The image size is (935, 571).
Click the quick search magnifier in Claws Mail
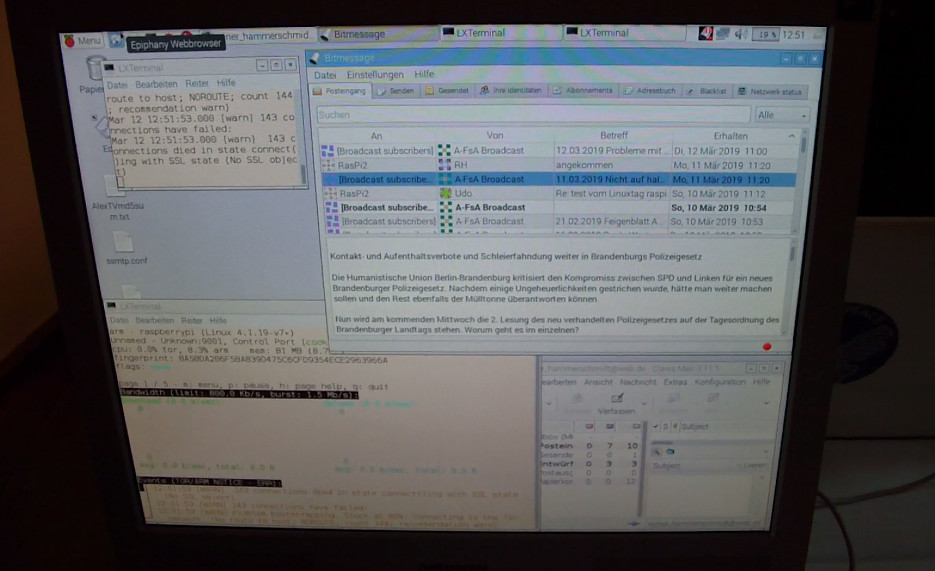coord(657,452)
